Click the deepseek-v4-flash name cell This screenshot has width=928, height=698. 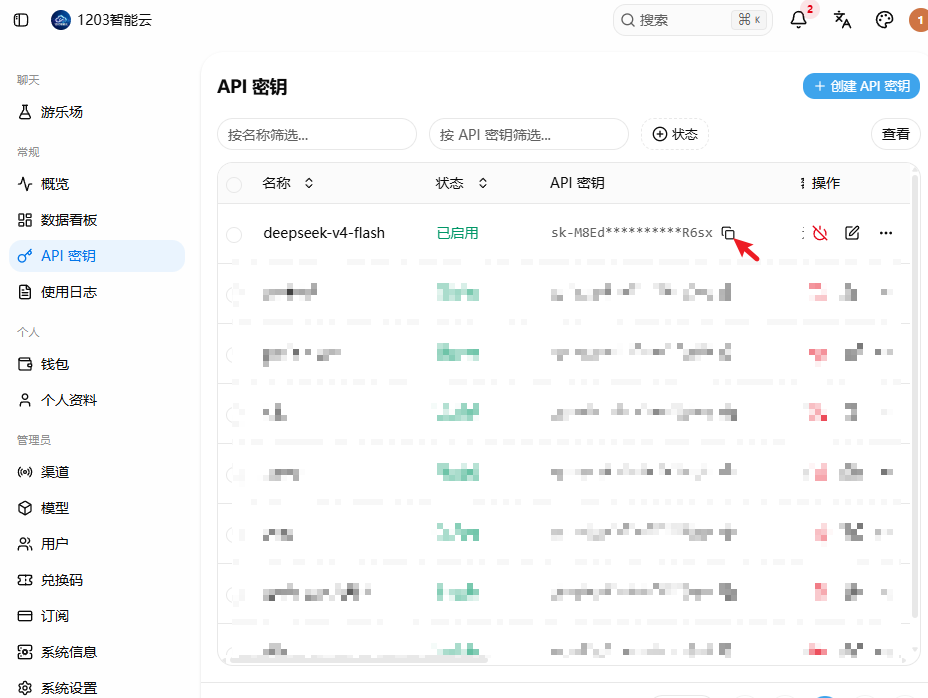pyautogui.click(x=324, y=233)
